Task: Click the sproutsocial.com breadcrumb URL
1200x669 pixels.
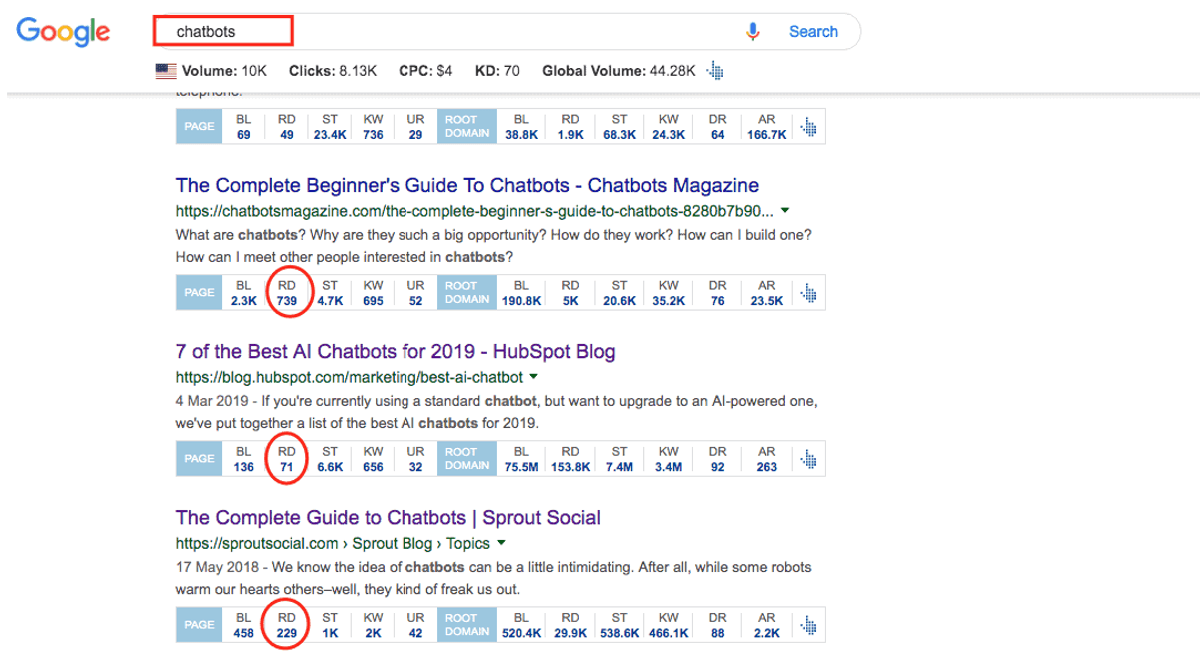Action: [333, 544]
